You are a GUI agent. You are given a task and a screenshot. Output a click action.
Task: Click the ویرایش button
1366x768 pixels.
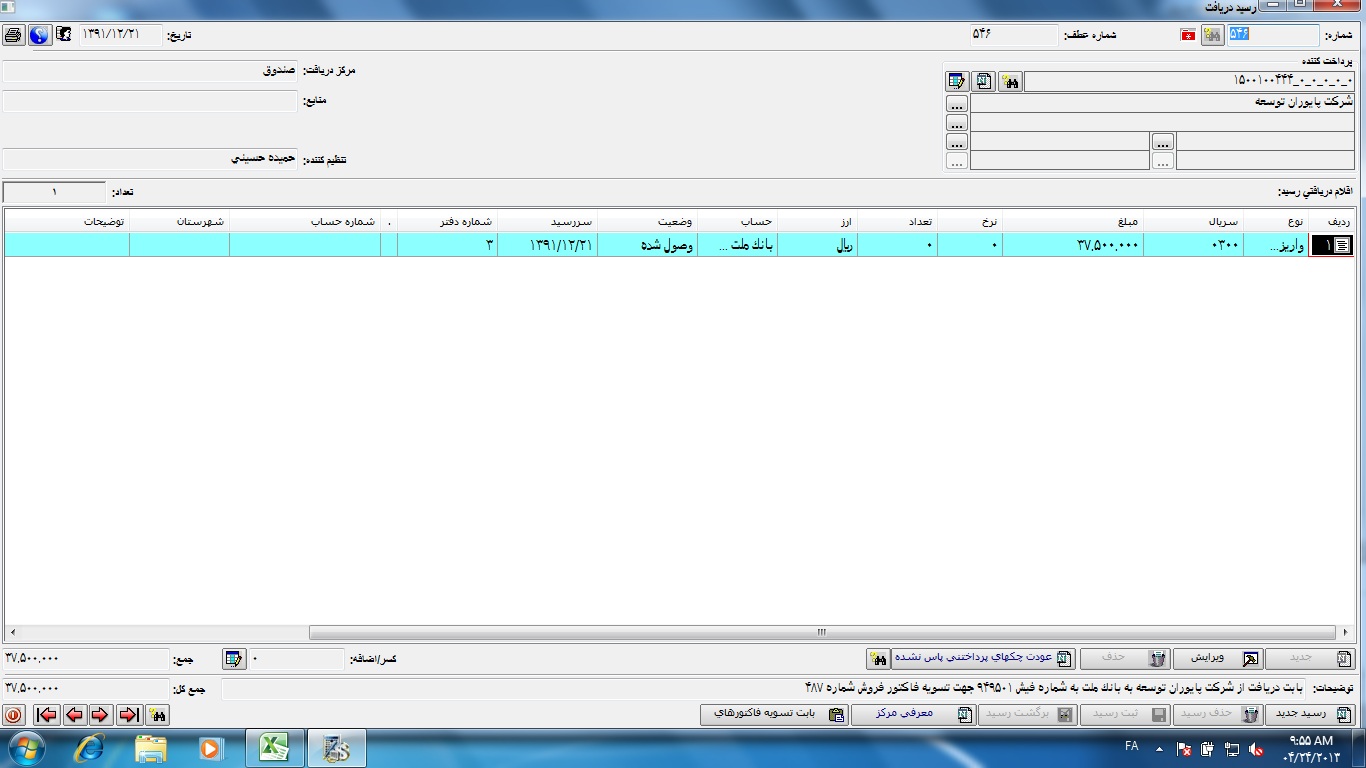click(1217, 659)
